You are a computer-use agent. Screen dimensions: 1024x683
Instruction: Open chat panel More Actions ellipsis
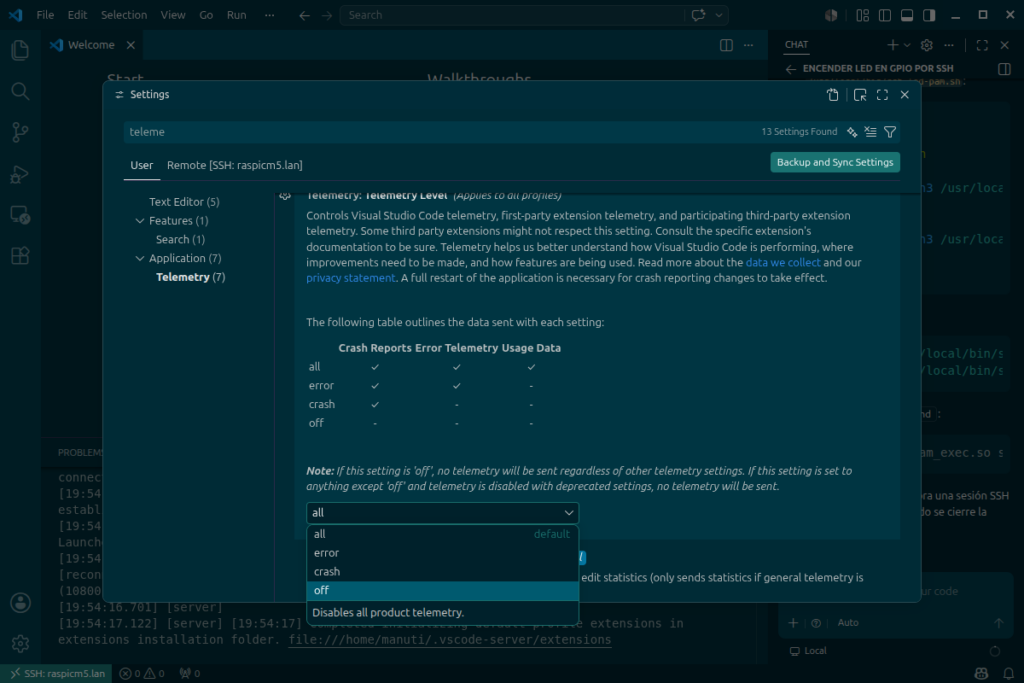tap(949, 45)
